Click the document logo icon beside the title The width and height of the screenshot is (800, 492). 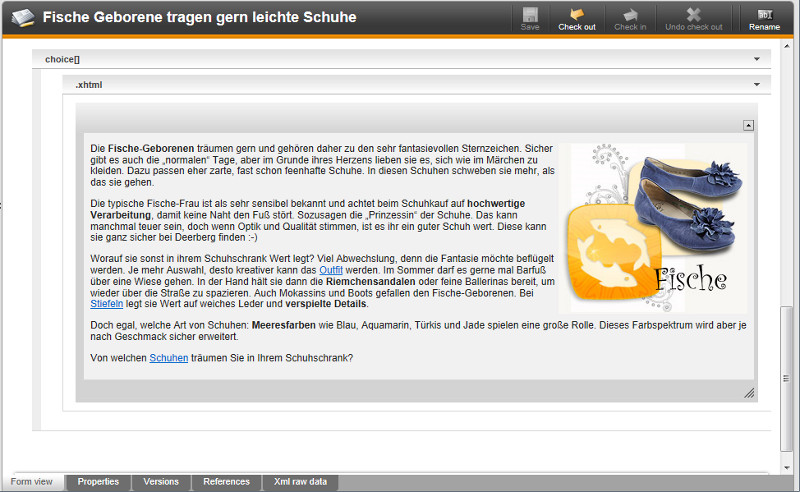point(22,17)
